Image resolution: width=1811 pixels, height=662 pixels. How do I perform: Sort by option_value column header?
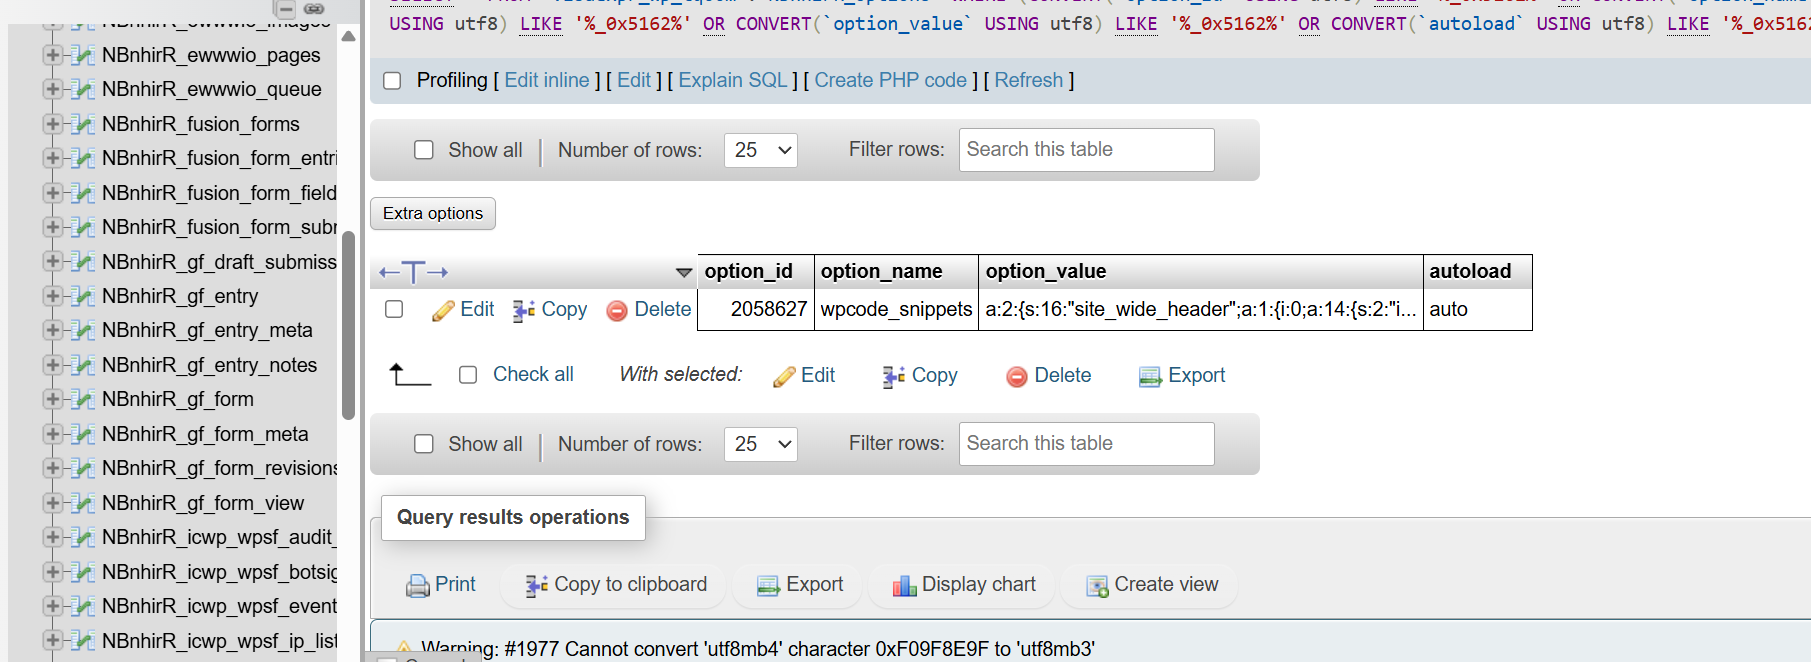tap(1045, 271)
